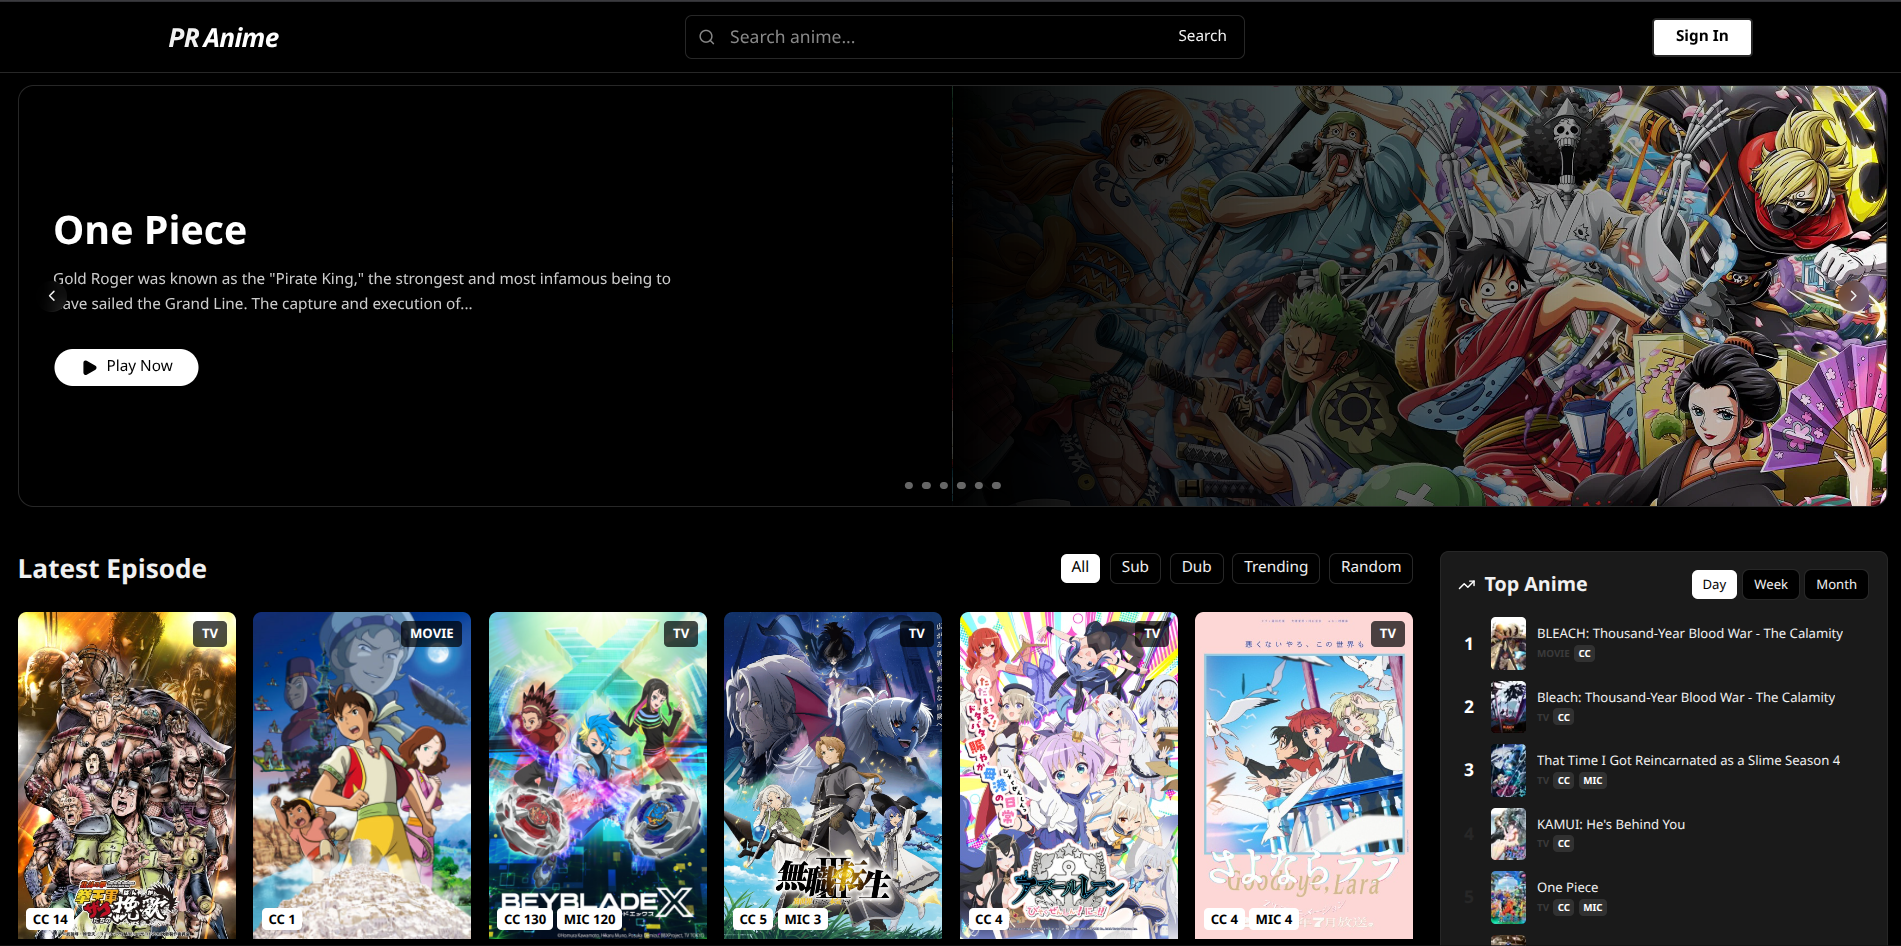Viewport: 1901px width, 946px height.
Task: Switch to the Dub filter
Action: [1196, 567]
